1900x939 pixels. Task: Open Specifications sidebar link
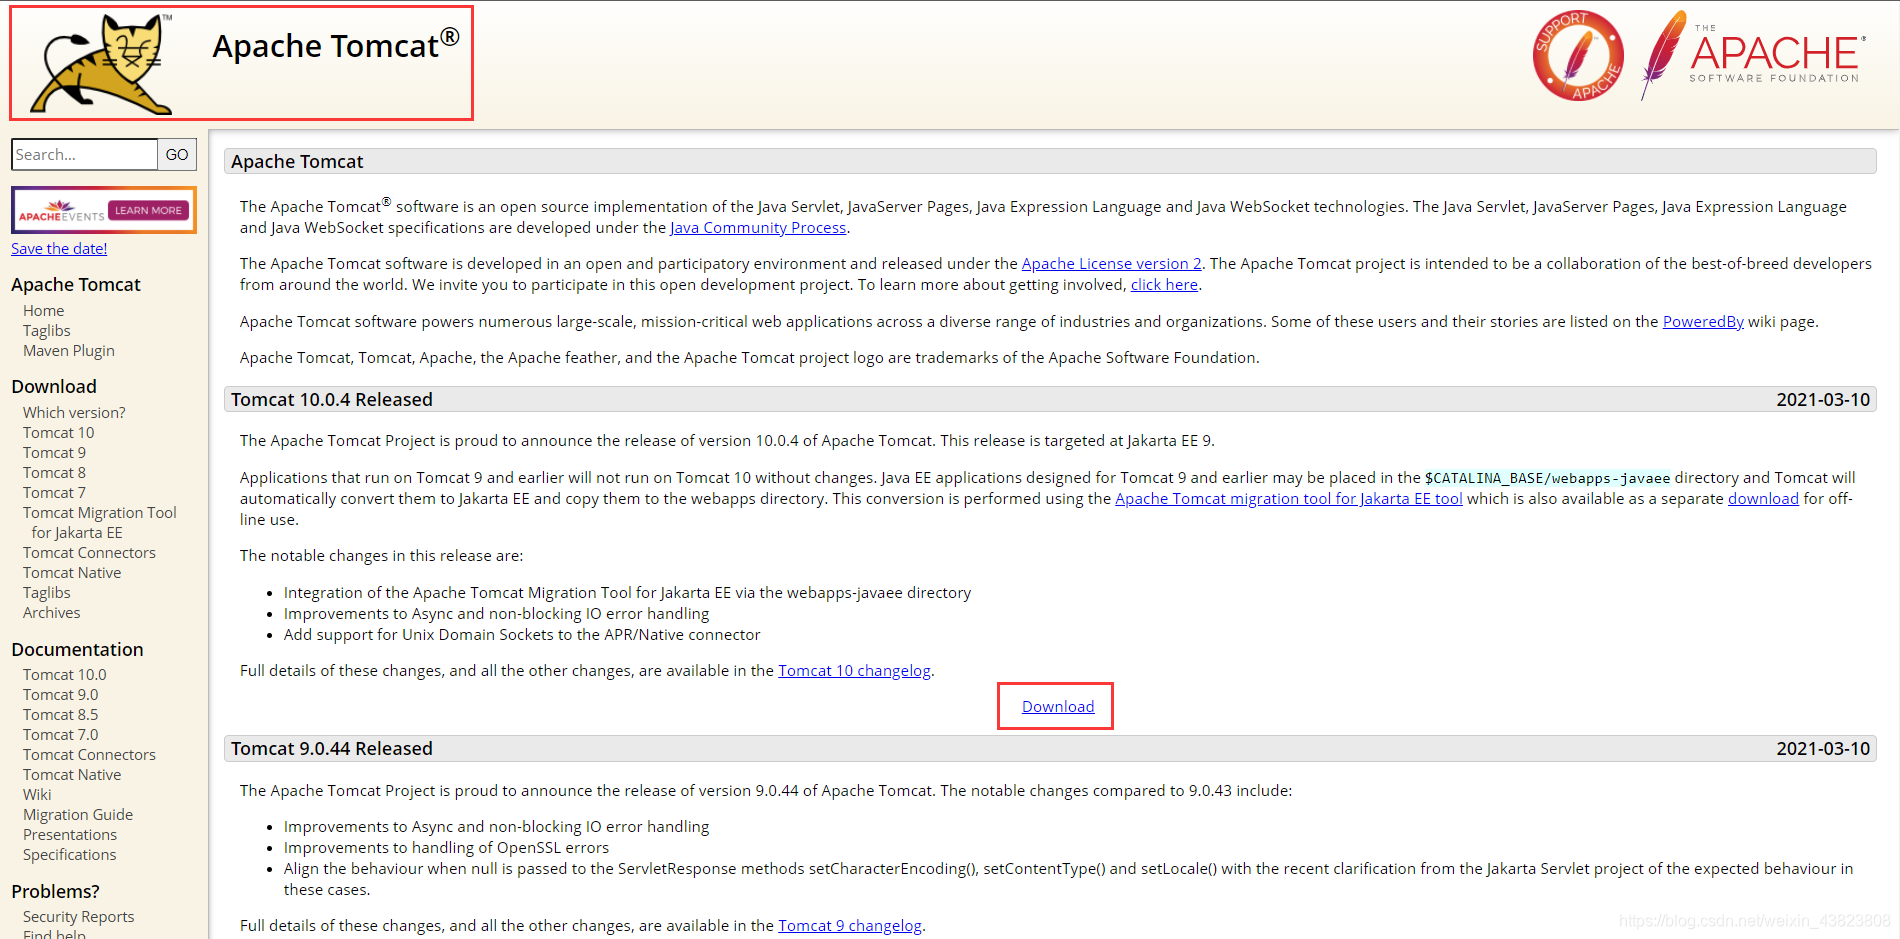point(69,855)
